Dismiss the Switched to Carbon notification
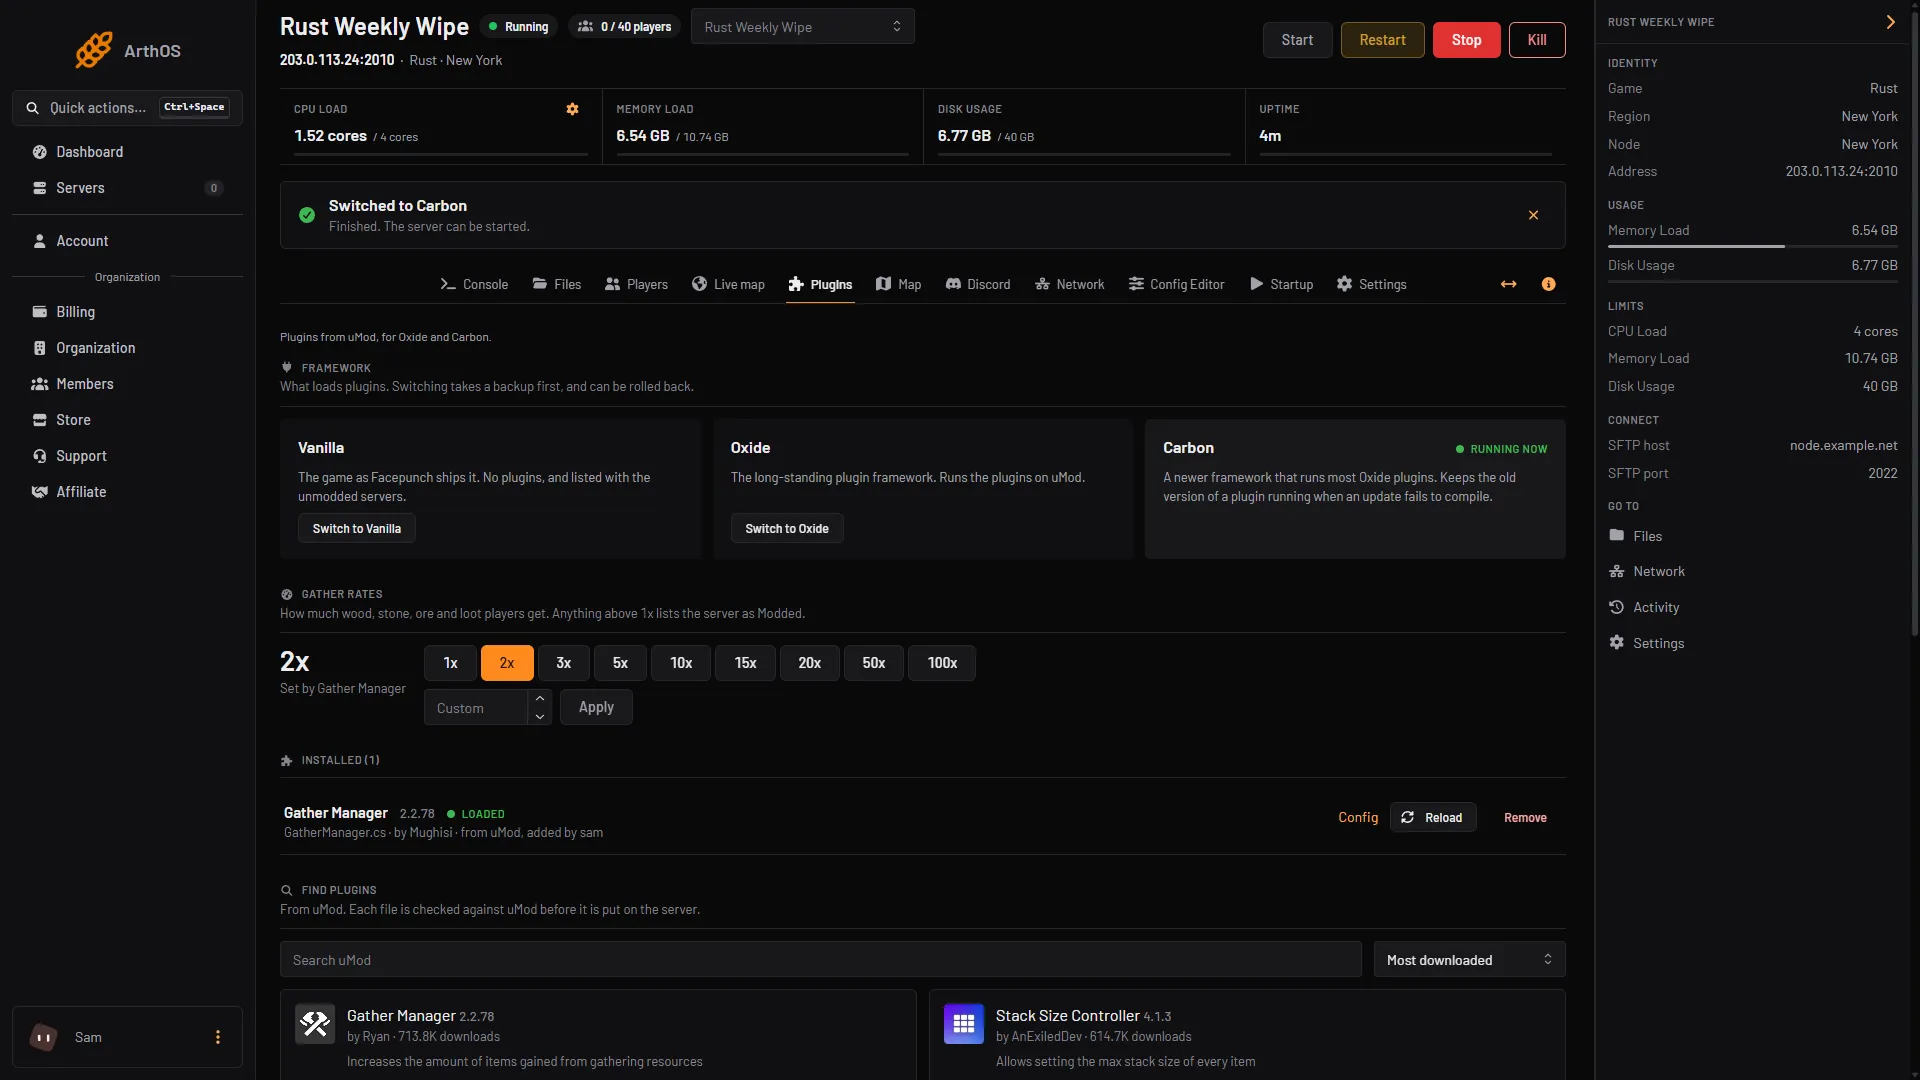 (1533, 215)
